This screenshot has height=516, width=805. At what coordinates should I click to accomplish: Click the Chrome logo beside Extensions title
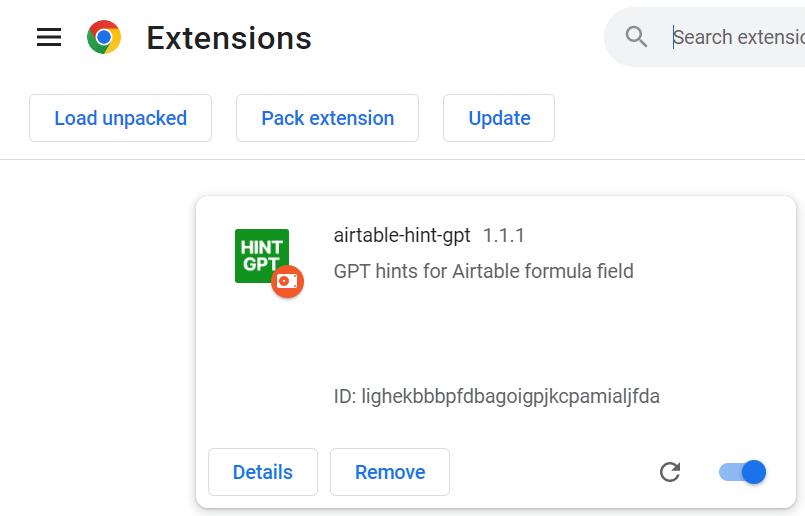[x=104, y=38]
